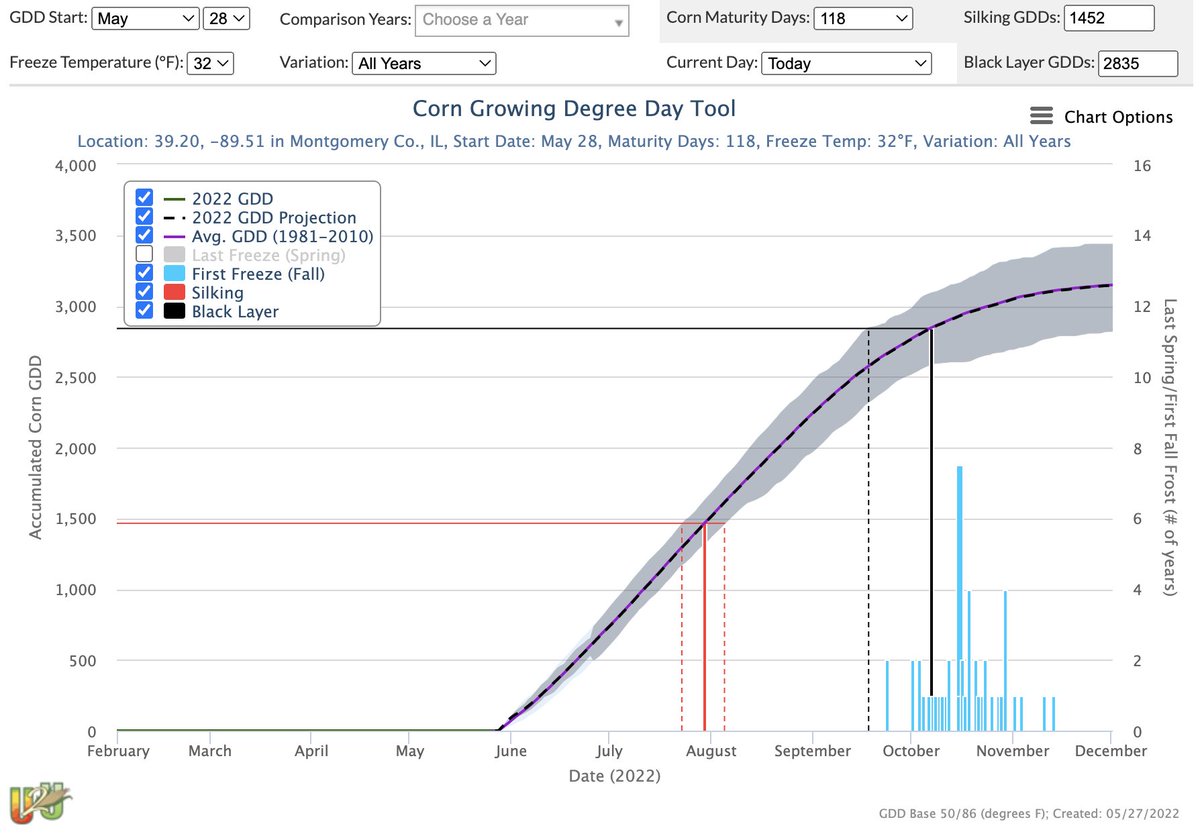Toggle the Black Layer legend checkbox
The image size is (1200, 836).
(144, 311)
